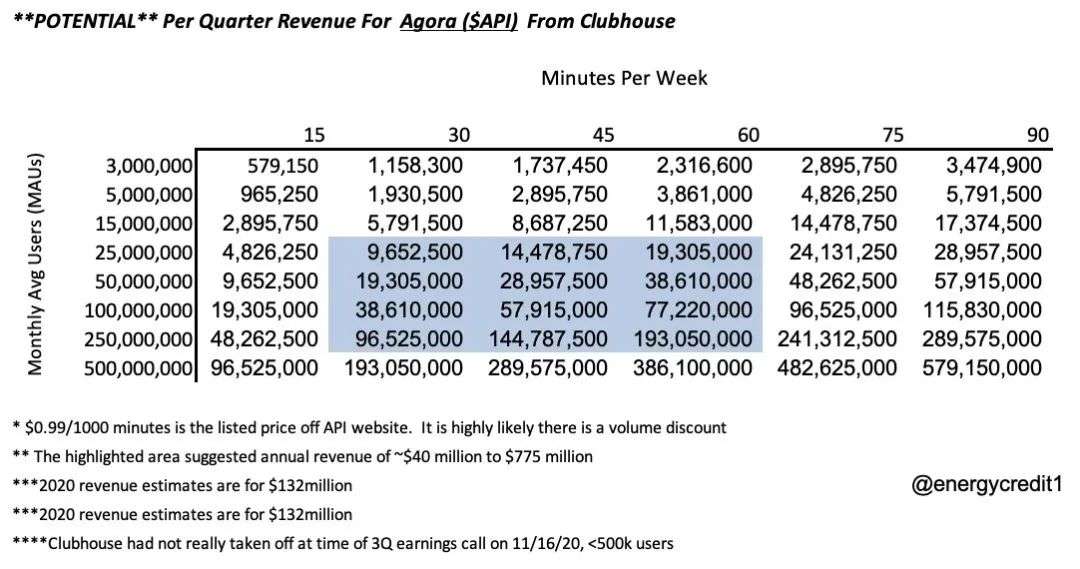Select the 75 minutes column header
Screen dimensions: 1080x569
(x=893, y=135)
